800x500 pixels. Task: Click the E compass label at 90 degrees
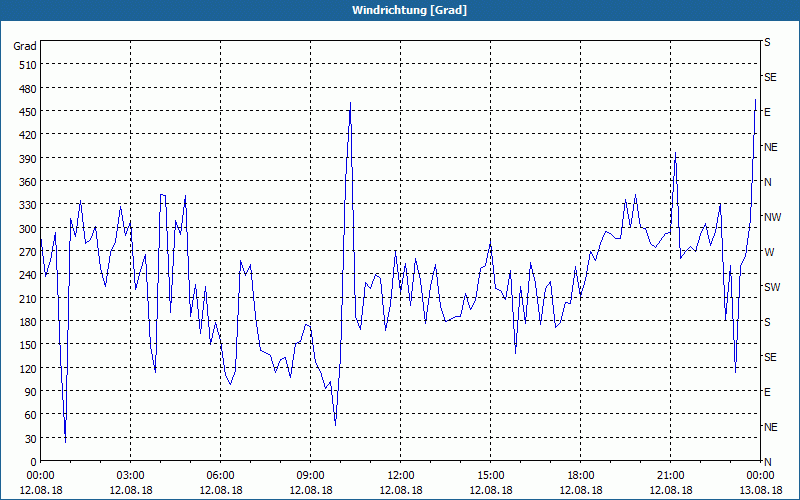[x=767, y=392]
